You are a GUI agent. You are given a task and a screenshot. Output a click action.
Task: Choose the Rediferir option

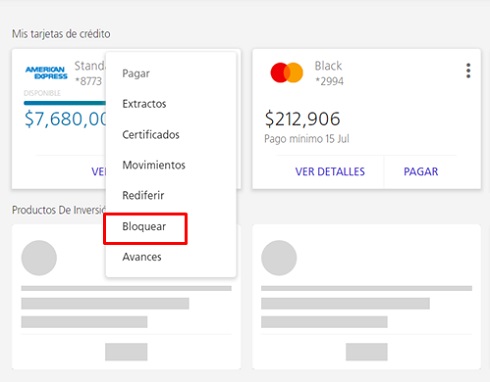(143, 195)
